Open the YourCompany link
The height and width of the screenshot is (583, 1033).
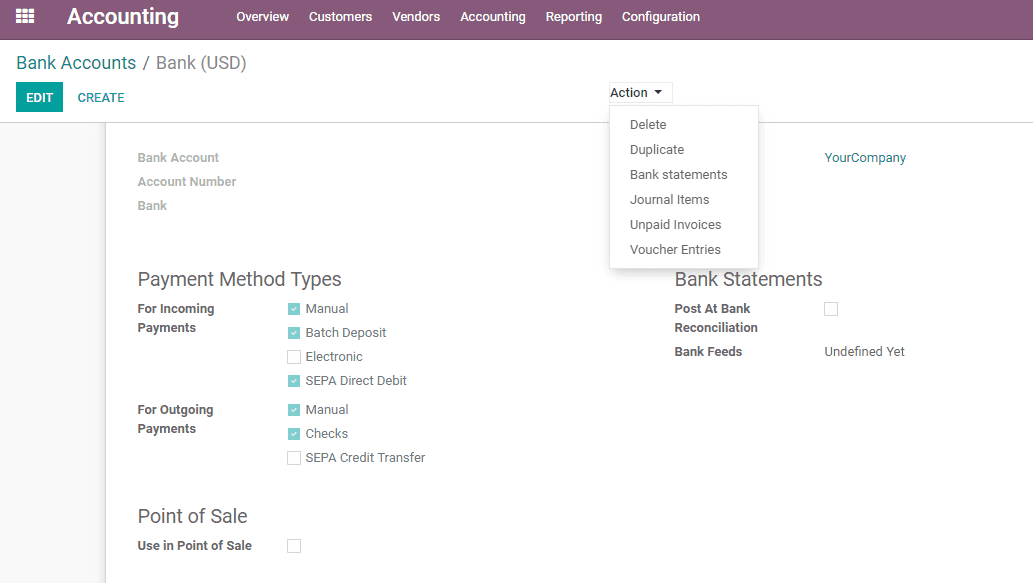865,157
